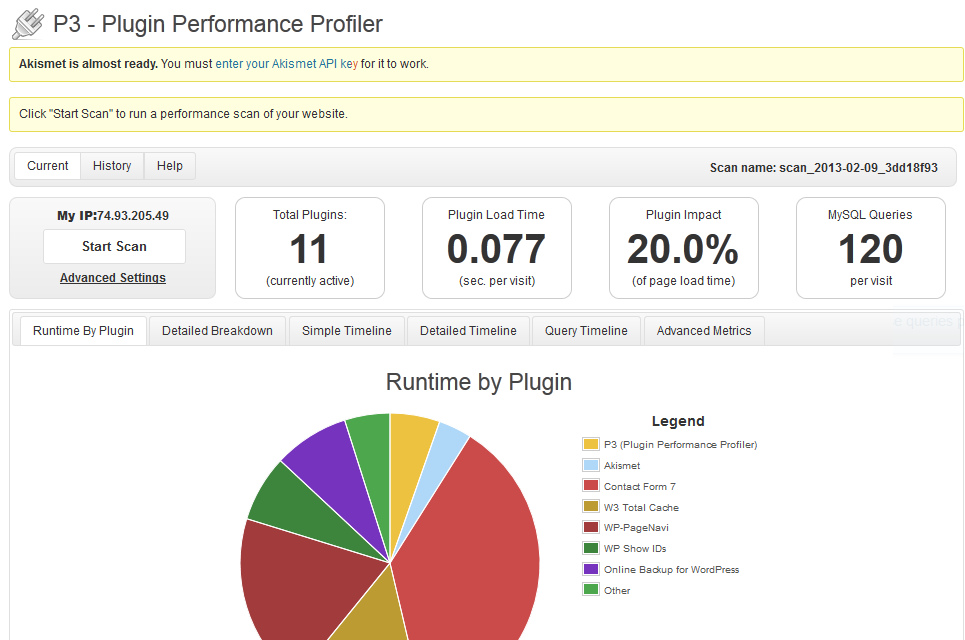Click the My IP 74.93.205.49 text
The height and width of the screenshot is (640, 965).
[113, 216]
